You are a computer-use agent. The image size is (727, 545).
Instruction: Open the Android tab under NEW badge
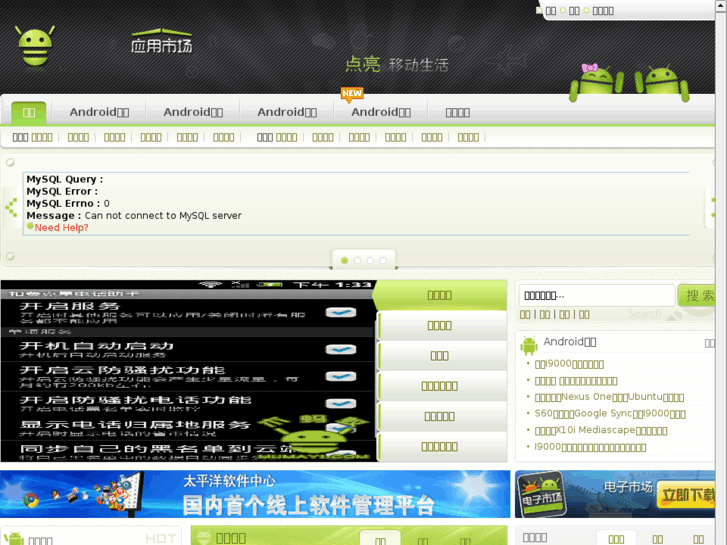coord(381,112)
